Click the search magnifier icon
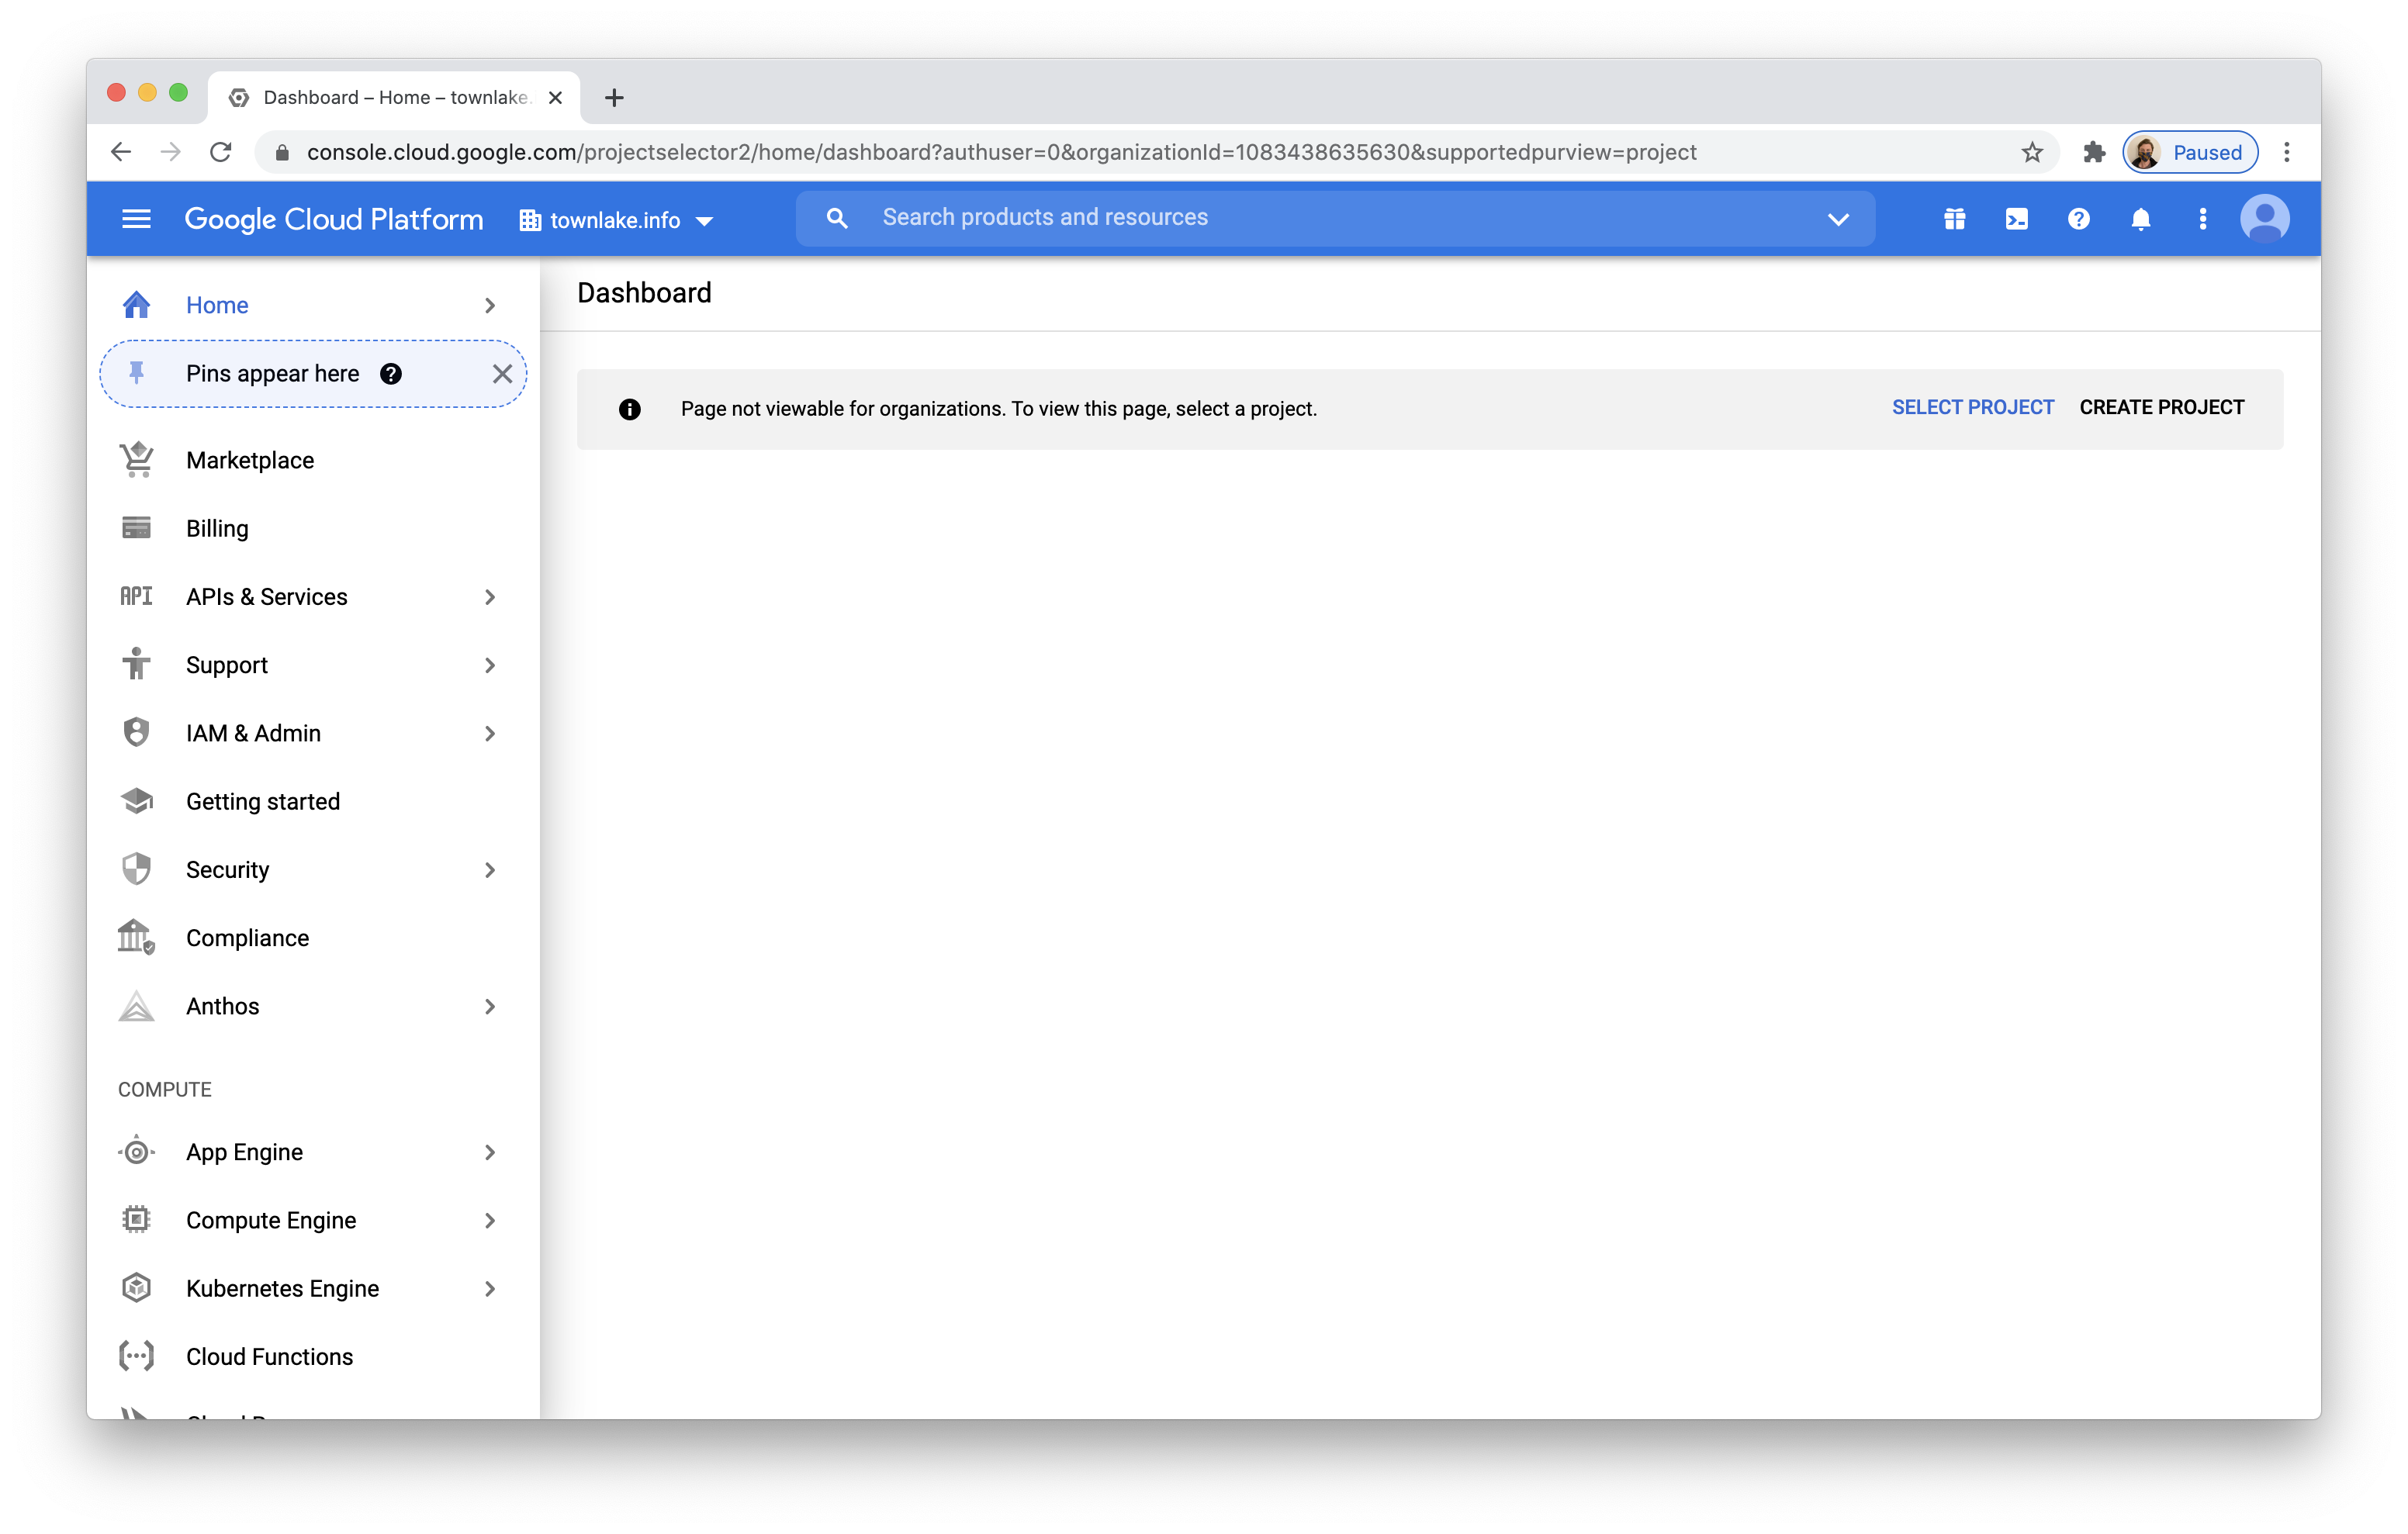Screen dimensions: 2408x1534 click(x=836, y=218)
